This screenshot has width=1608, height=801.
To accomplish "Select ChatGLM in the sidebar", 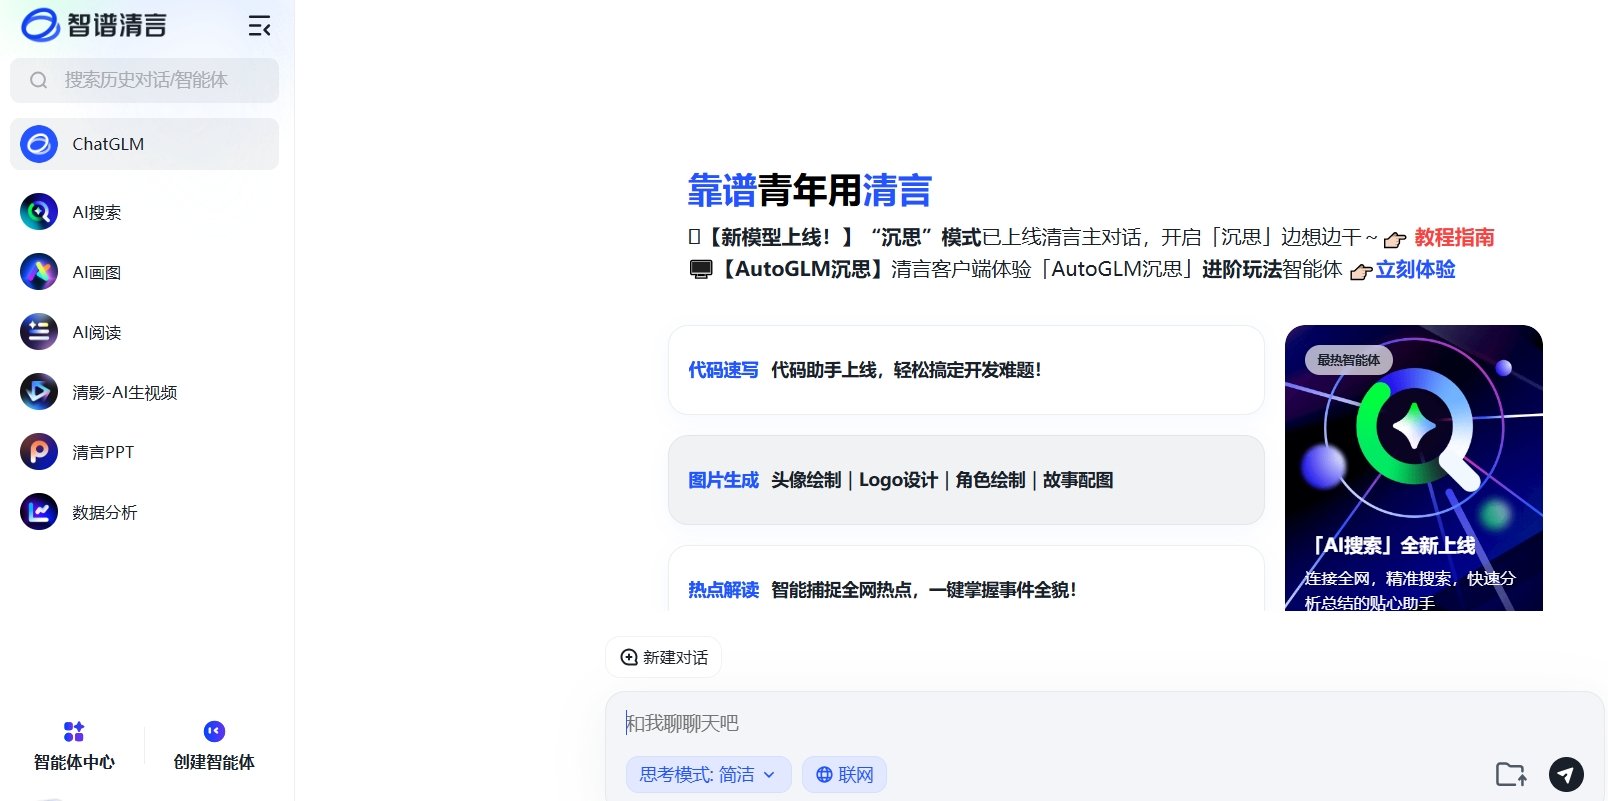I will click(144, 144).
